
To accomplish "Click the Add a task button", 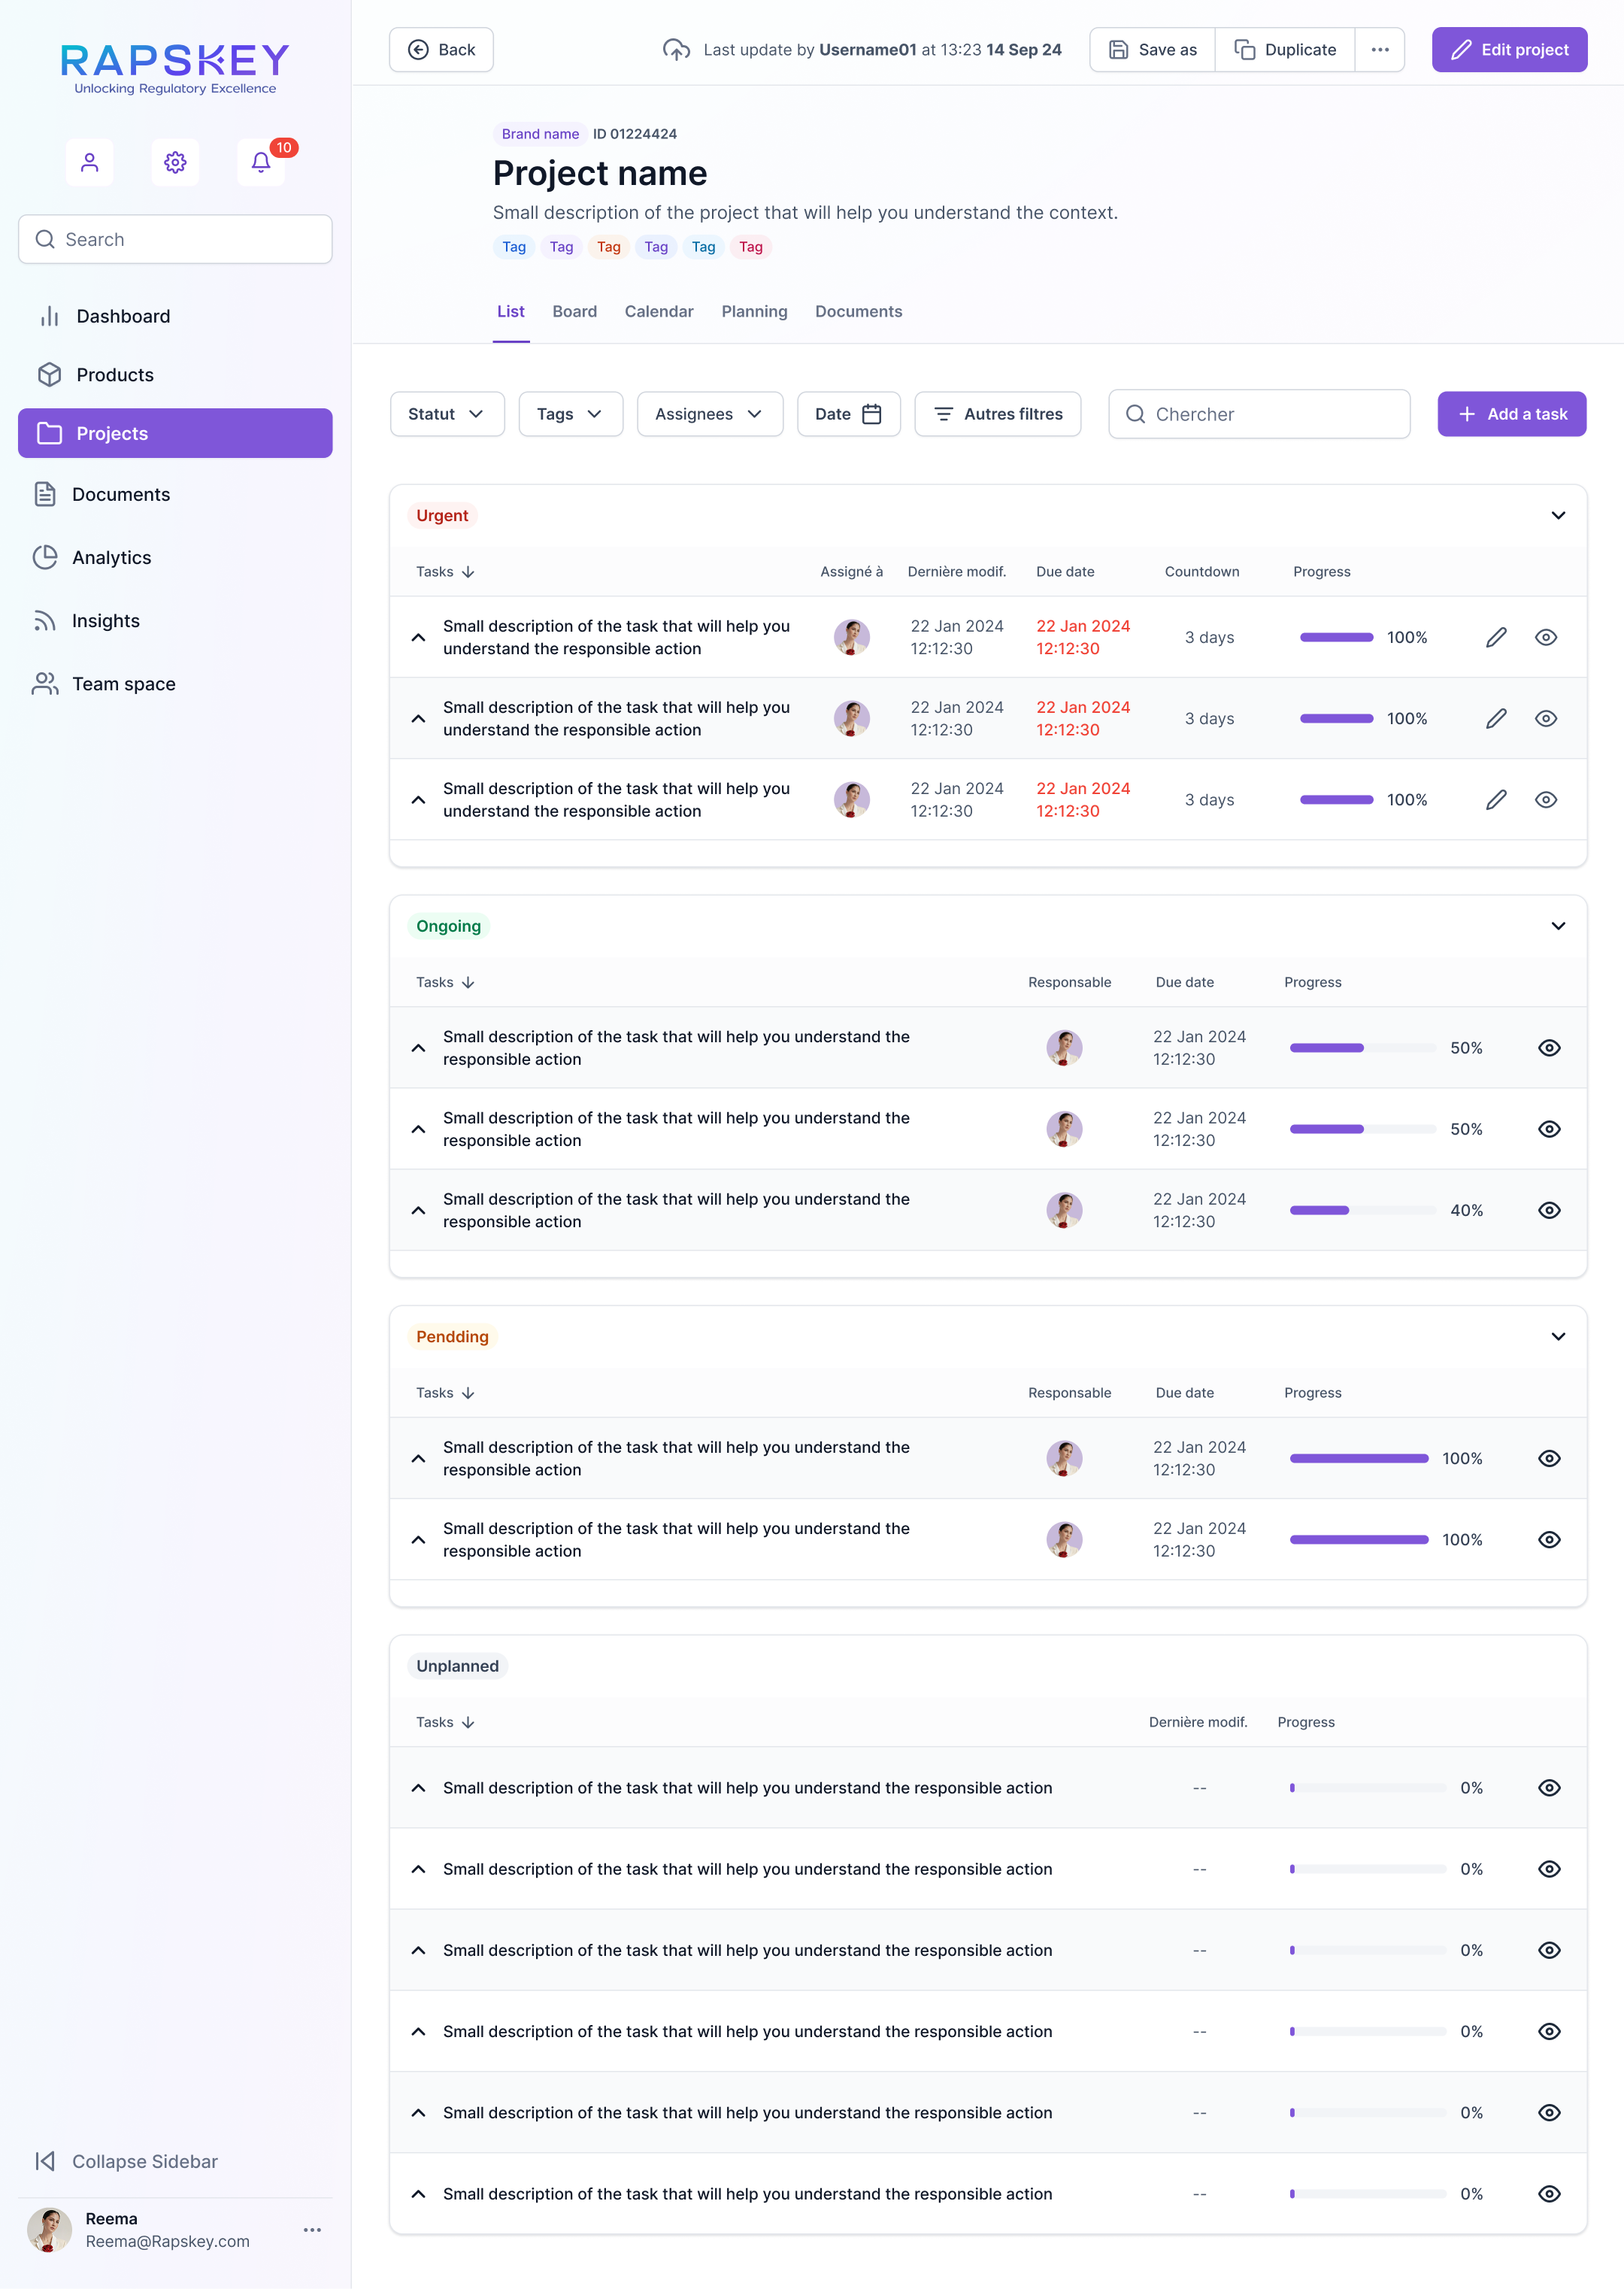I will point(1511,414).
